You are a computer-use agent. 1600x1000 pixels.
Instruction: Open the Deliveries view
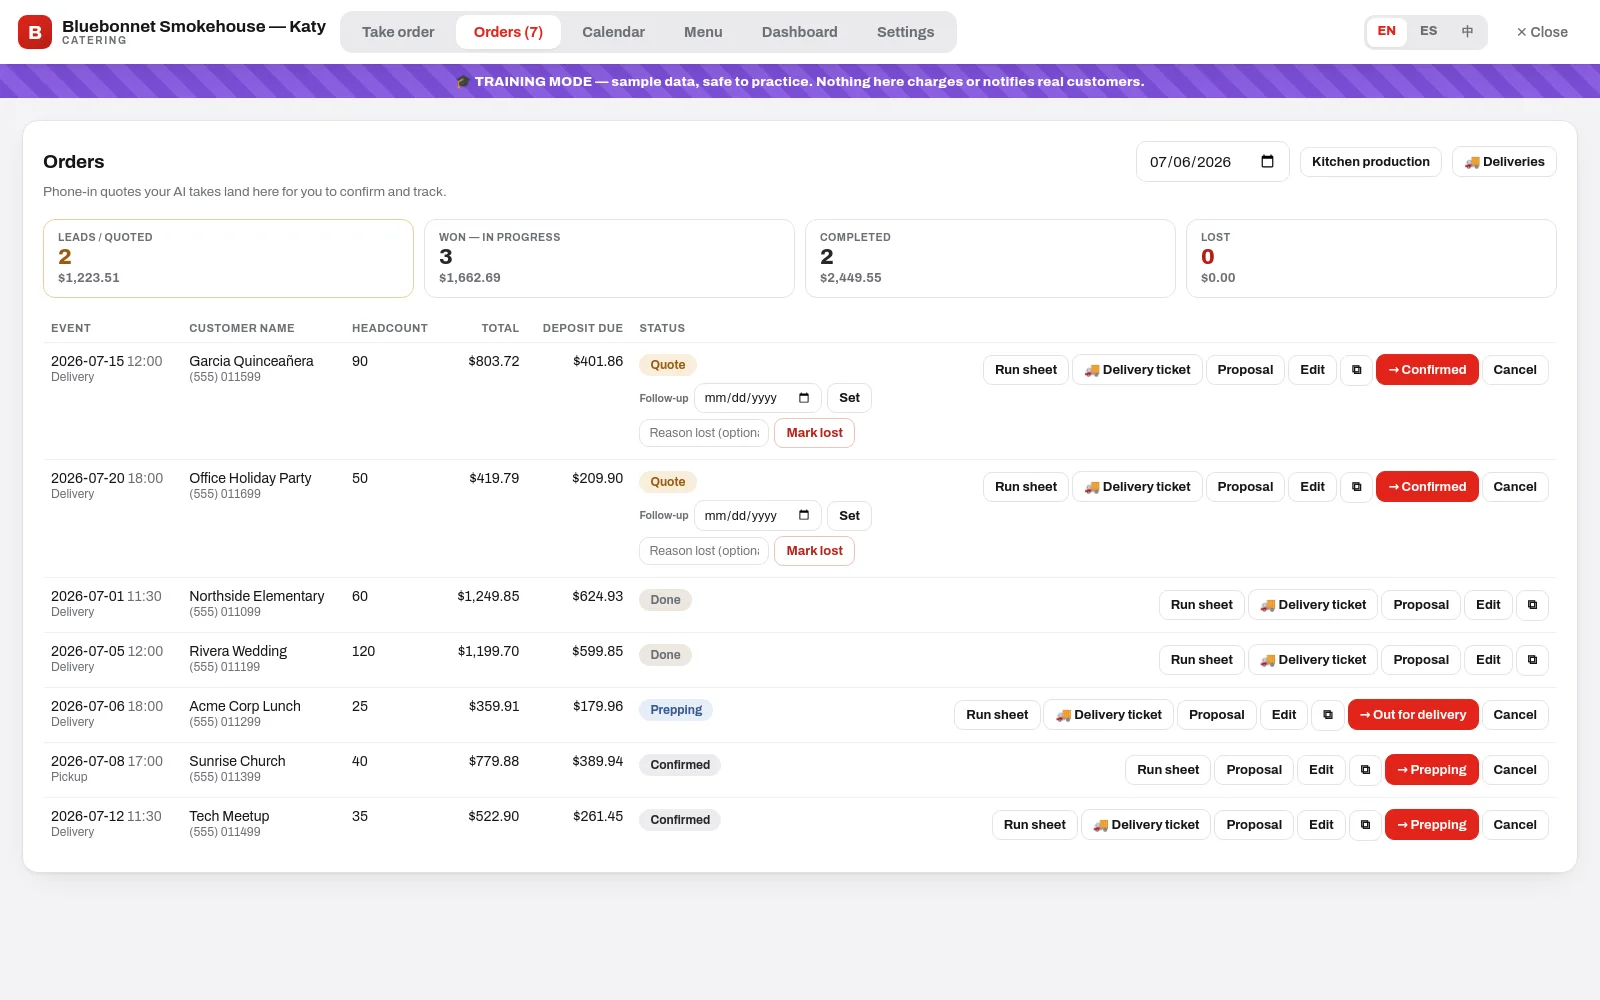1504,162
